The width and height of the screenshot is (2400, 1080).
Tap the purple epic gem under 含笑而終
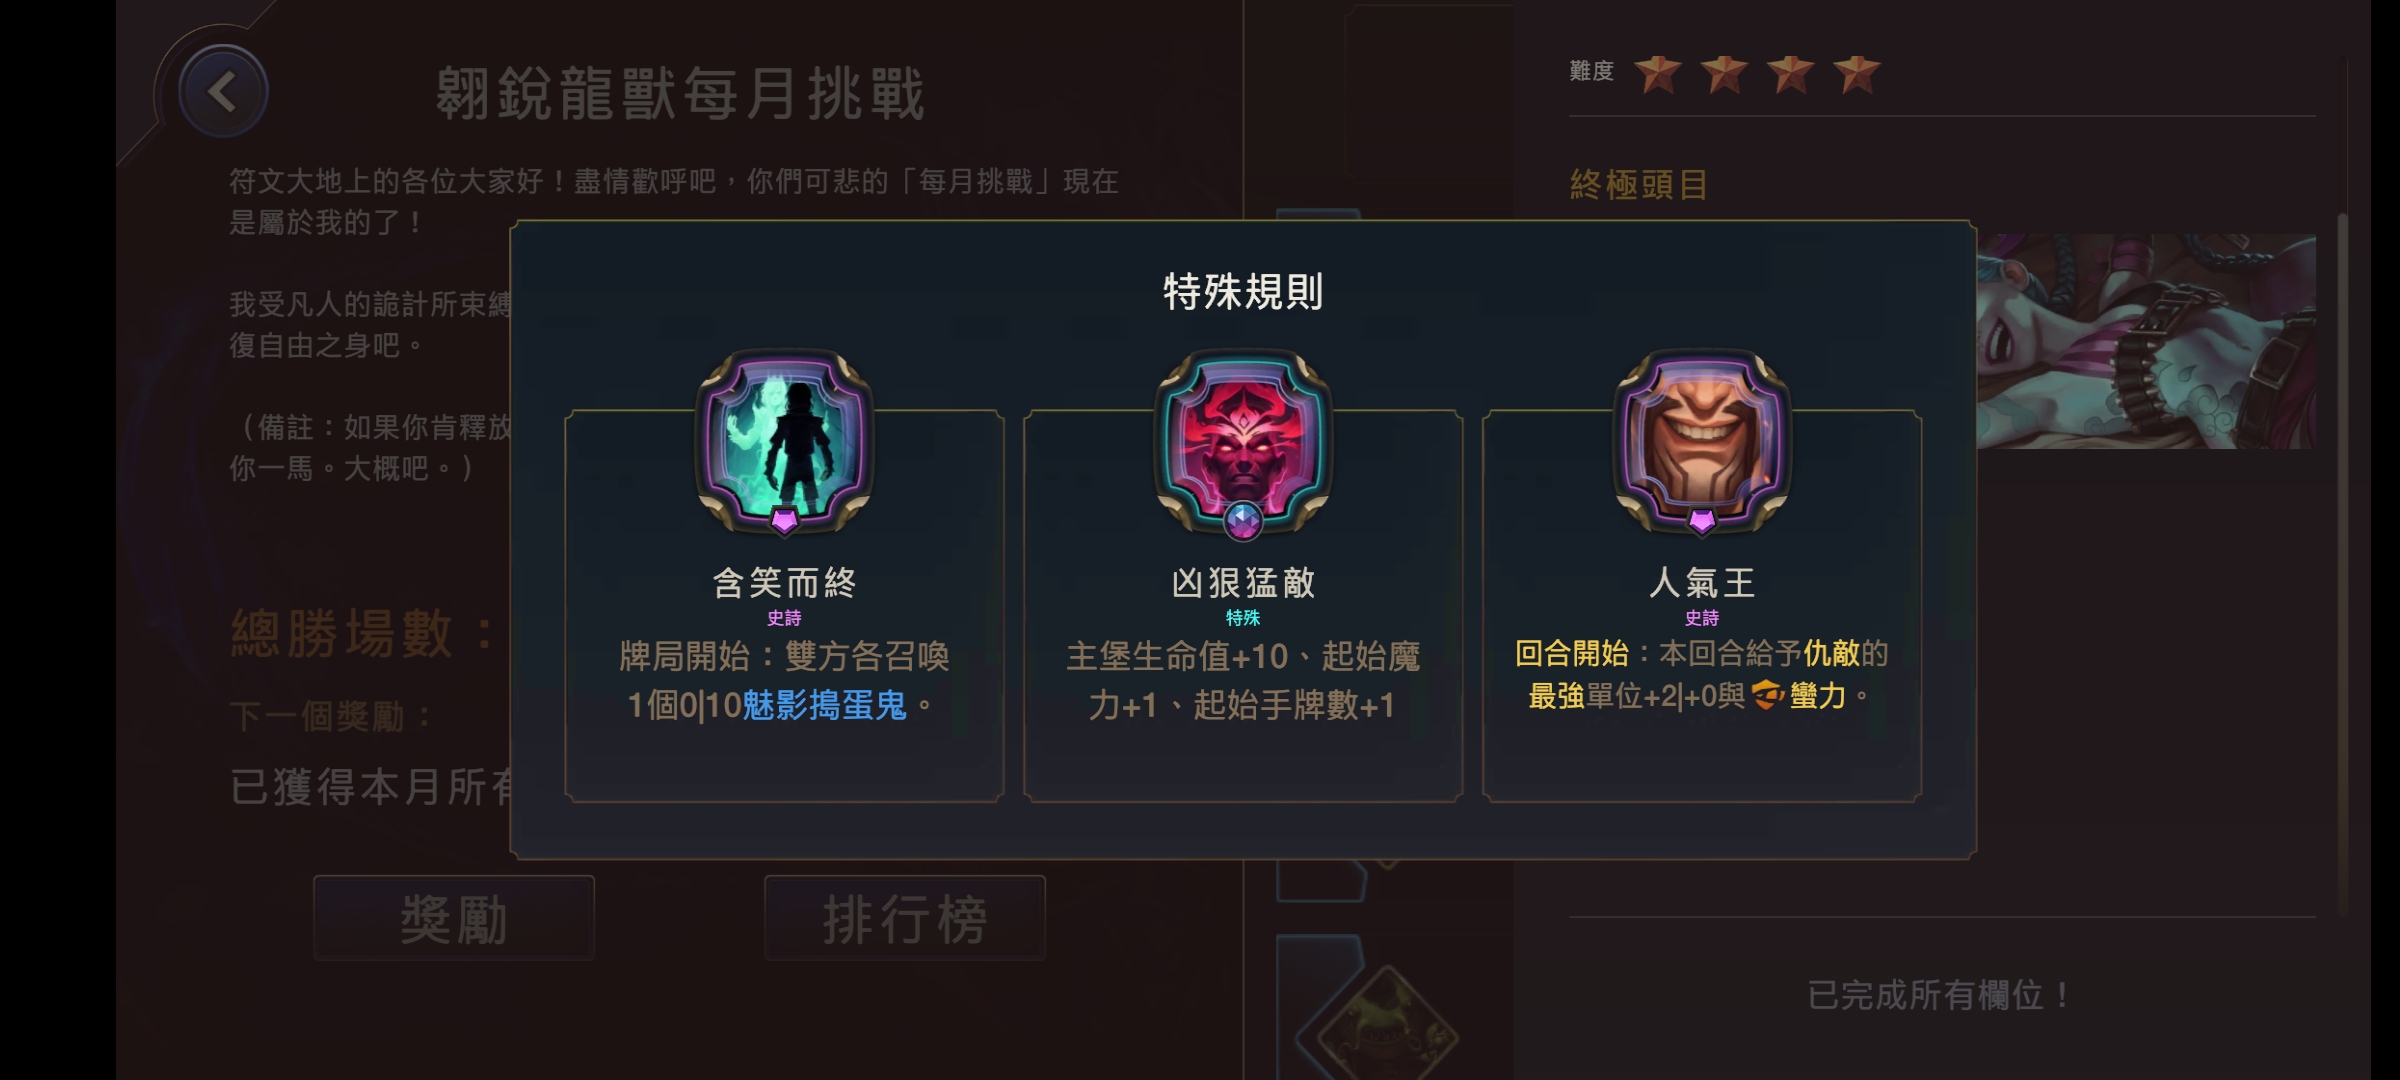784,520
